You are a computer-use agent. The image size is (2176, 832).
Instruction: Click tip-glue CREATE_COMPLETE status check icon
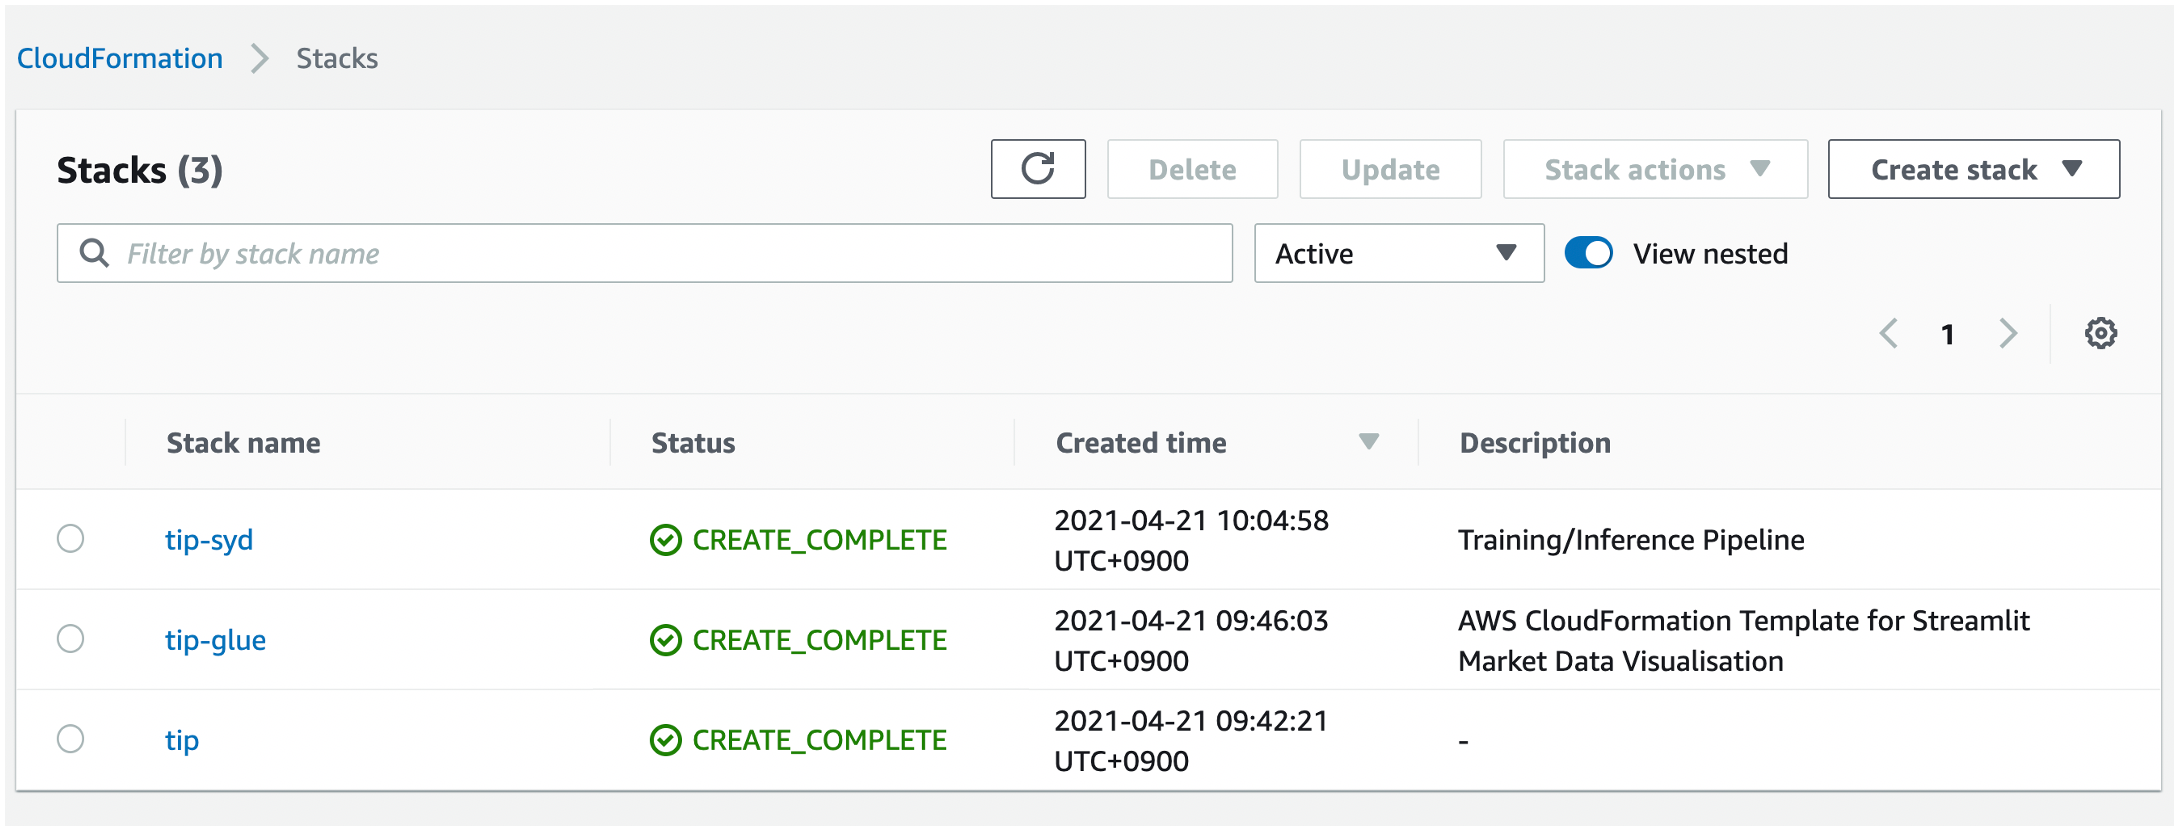(x=666, y=640)
